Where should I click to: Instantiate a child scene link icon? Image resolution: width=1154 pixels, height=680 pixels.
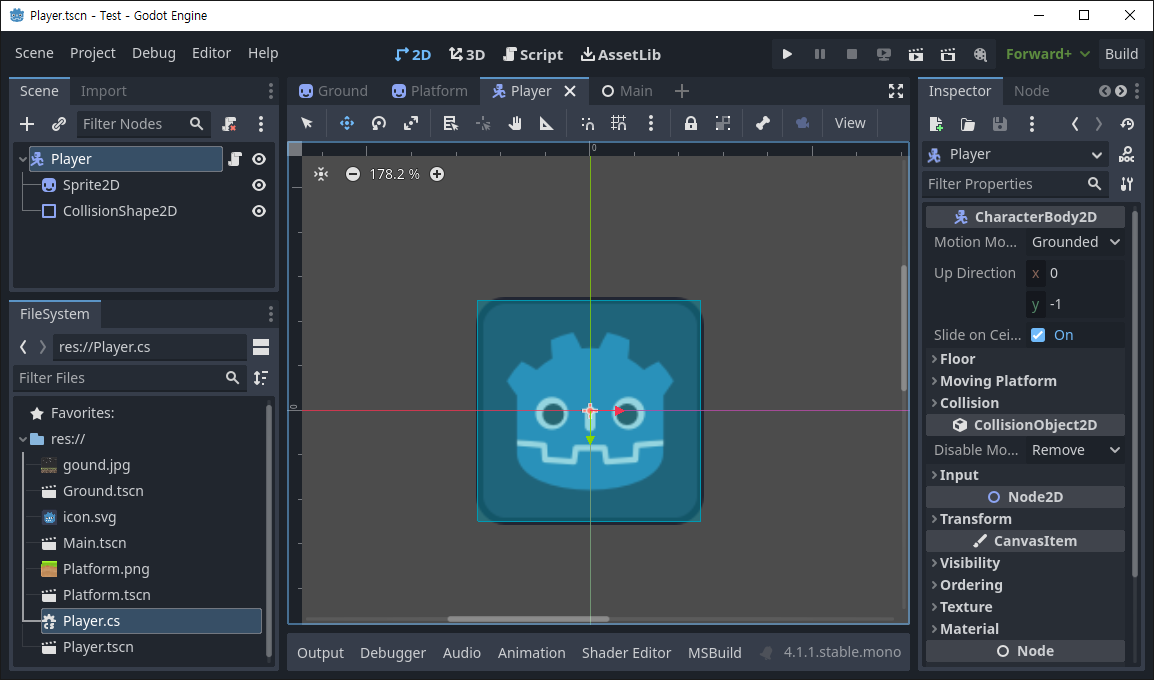point(59,124)
